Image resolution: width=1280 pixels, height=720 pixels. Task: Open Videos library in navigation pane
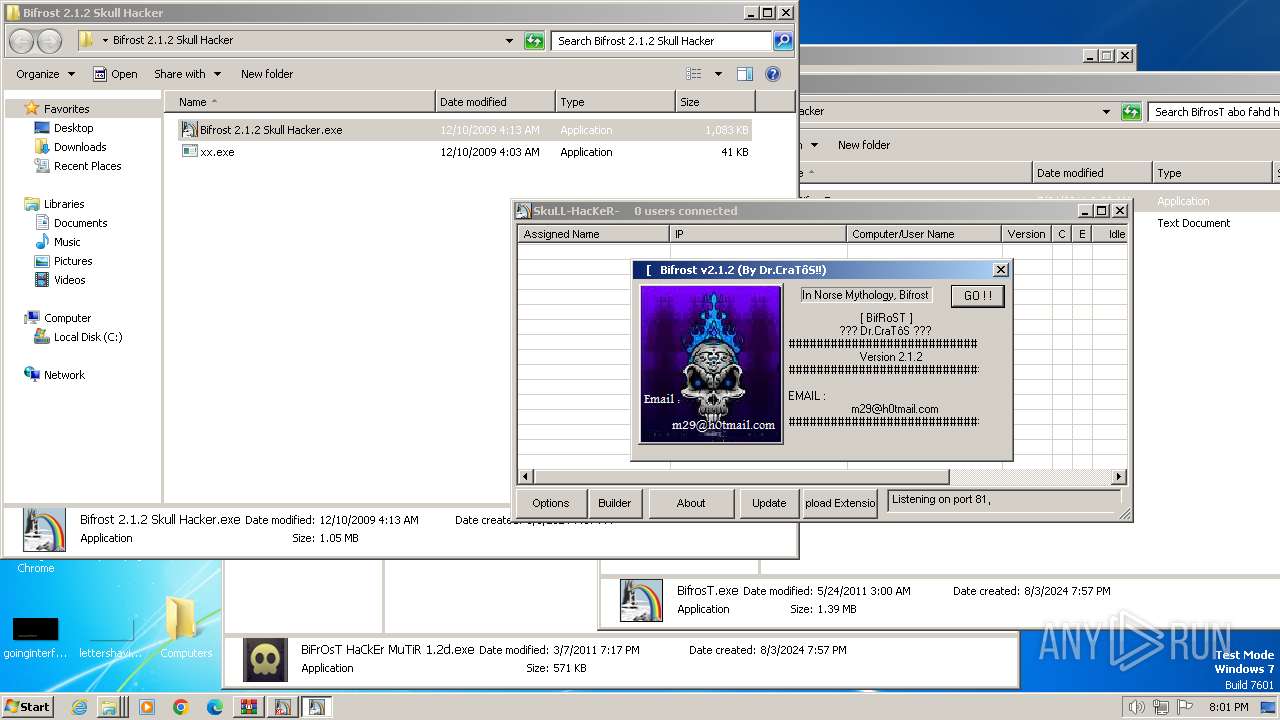point(70,280)
